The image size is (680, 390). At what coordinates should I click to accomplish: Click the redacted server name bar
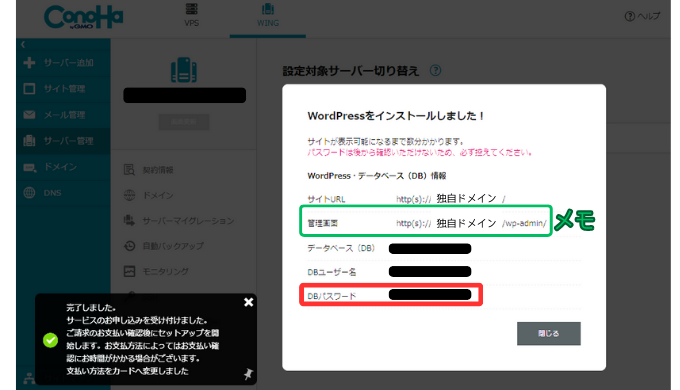point(184,95)
